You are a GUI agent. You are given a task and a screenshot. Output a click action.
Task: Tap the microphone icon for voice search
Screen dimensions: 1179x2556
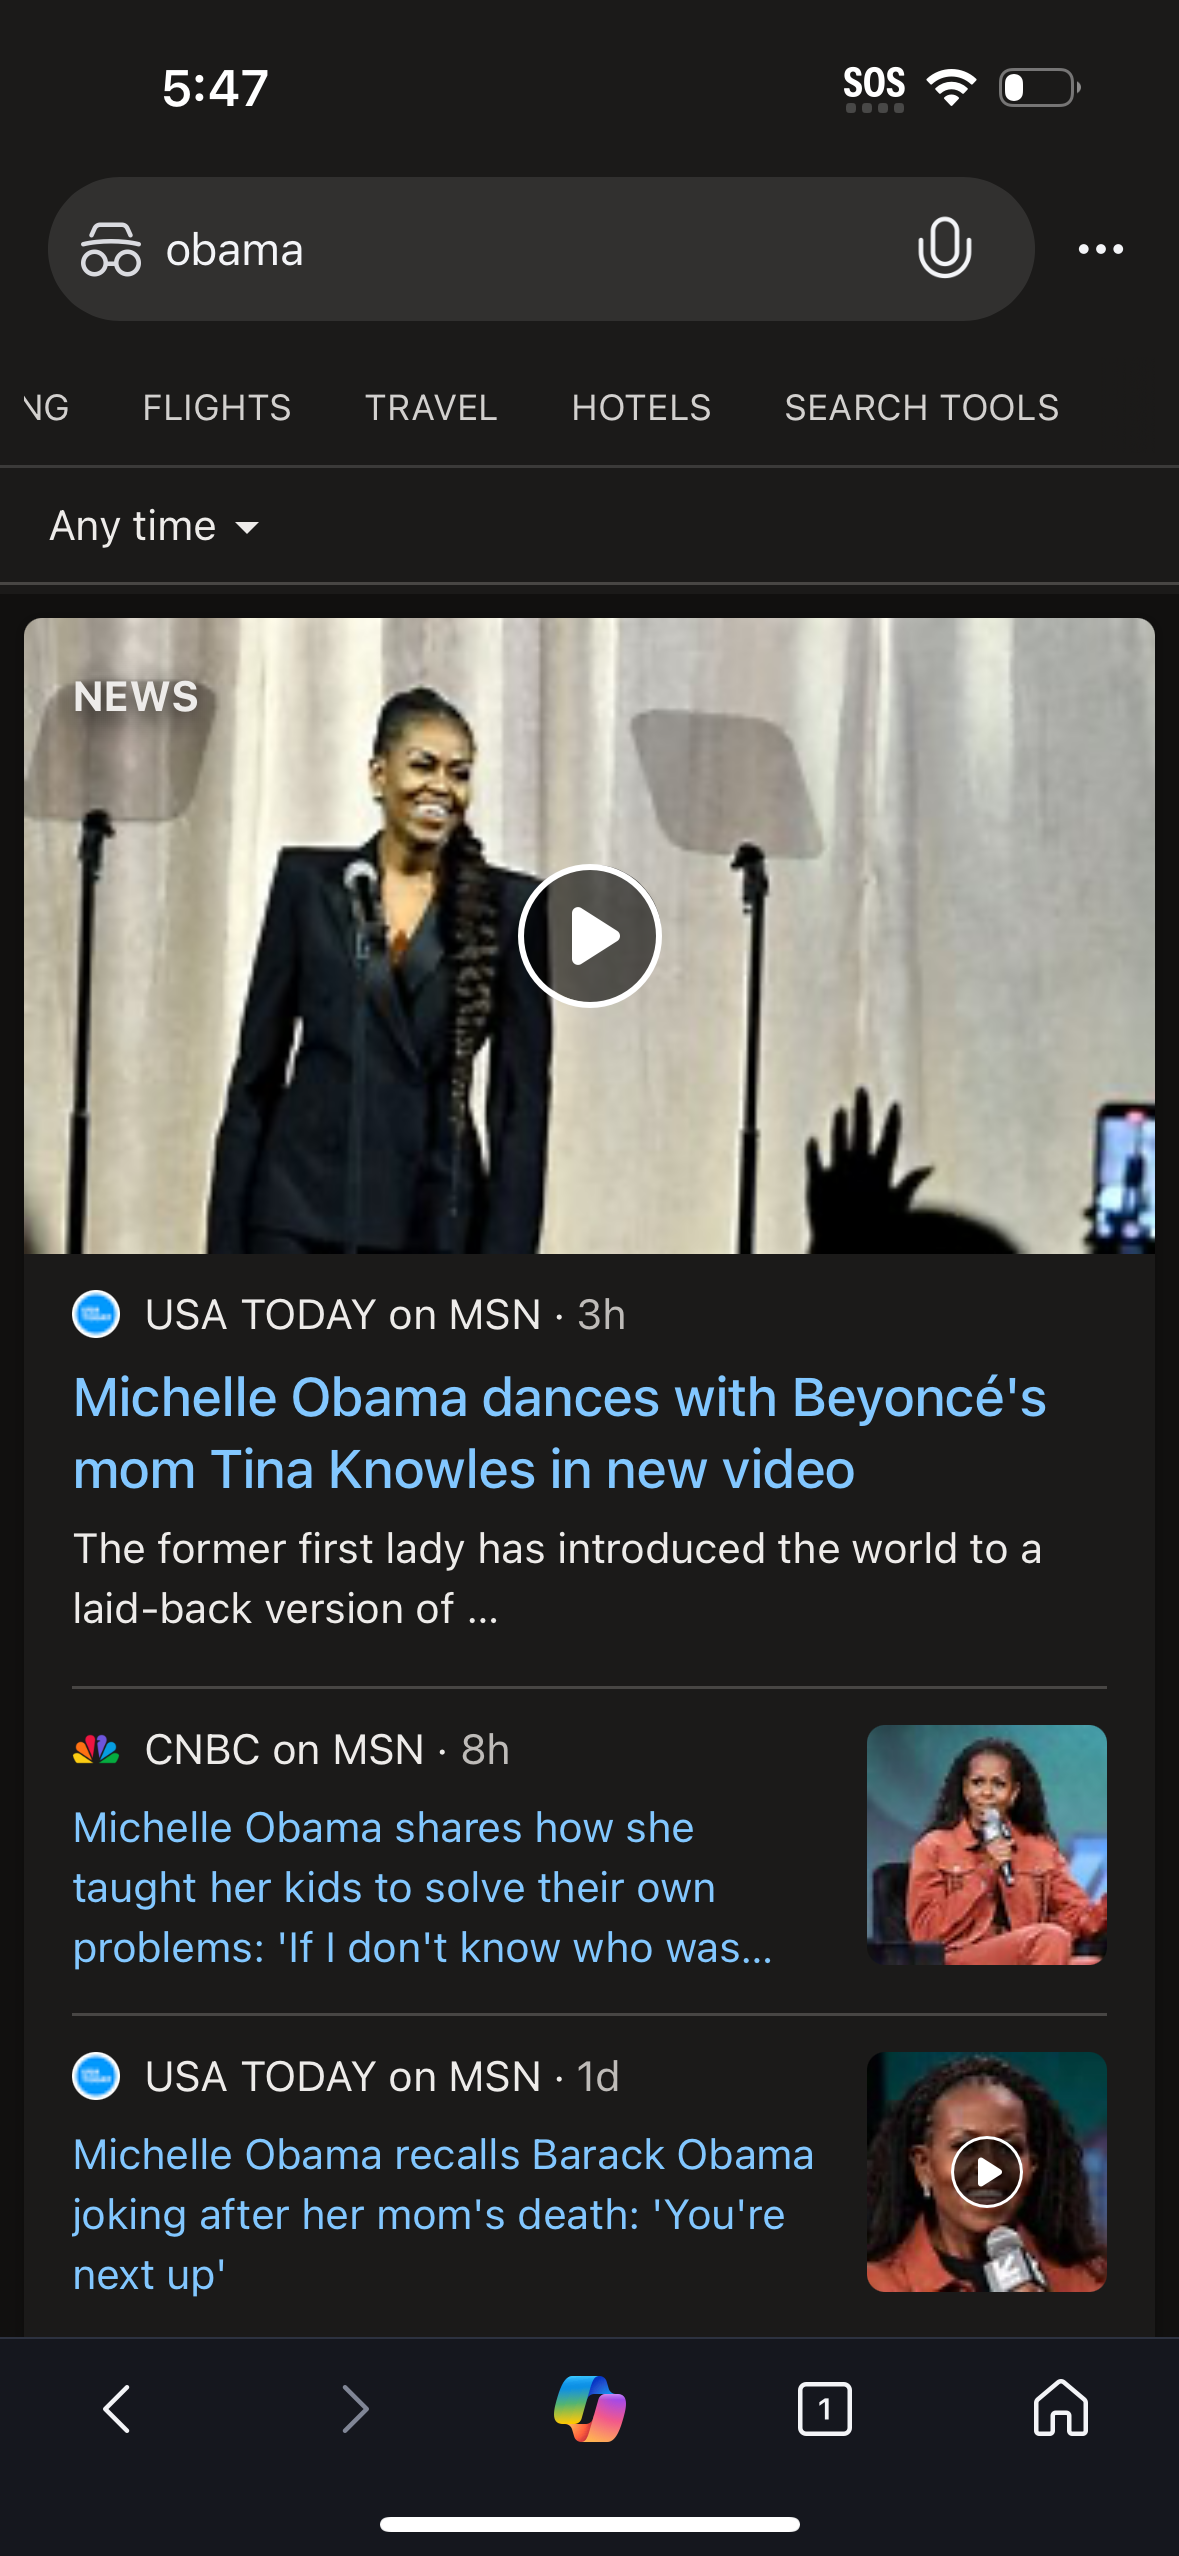944,248
